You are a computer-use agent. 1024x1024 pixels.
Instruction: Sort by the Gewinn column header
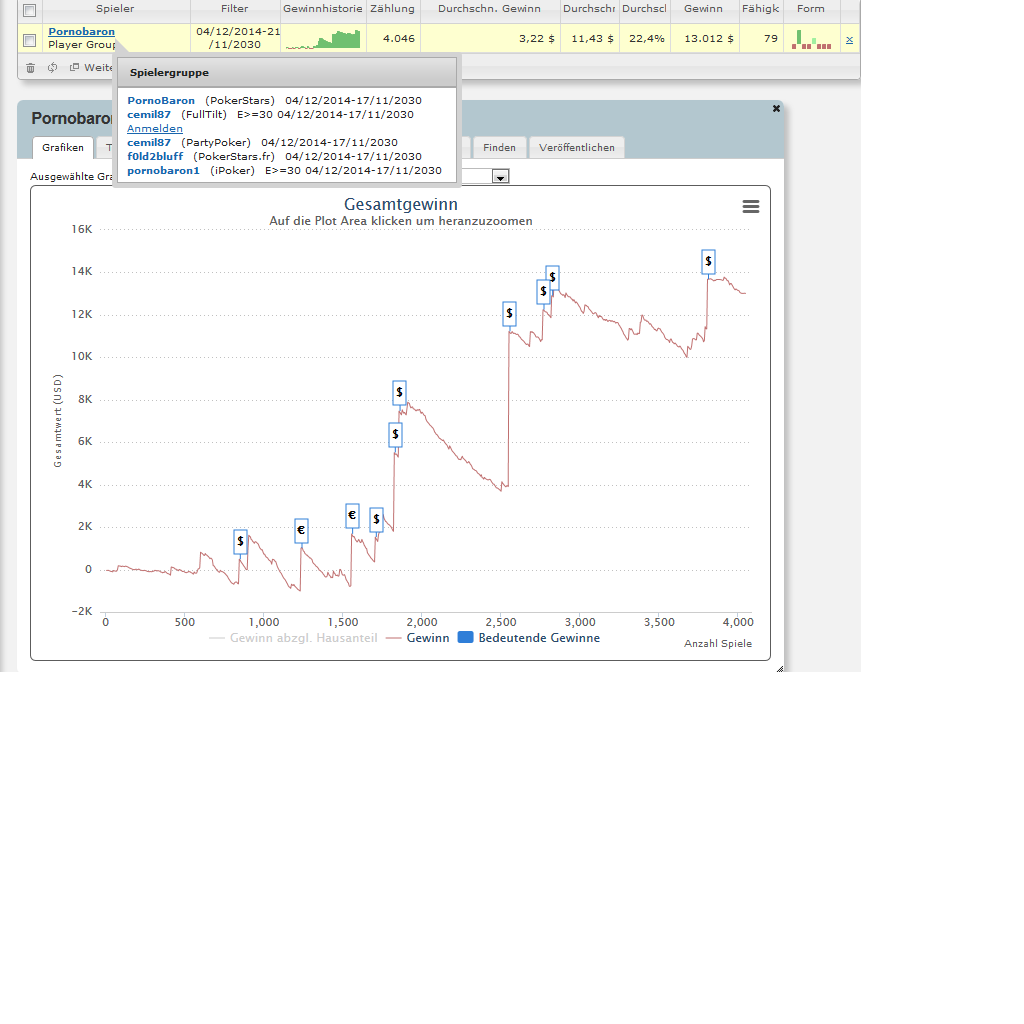tap(703, 9)
